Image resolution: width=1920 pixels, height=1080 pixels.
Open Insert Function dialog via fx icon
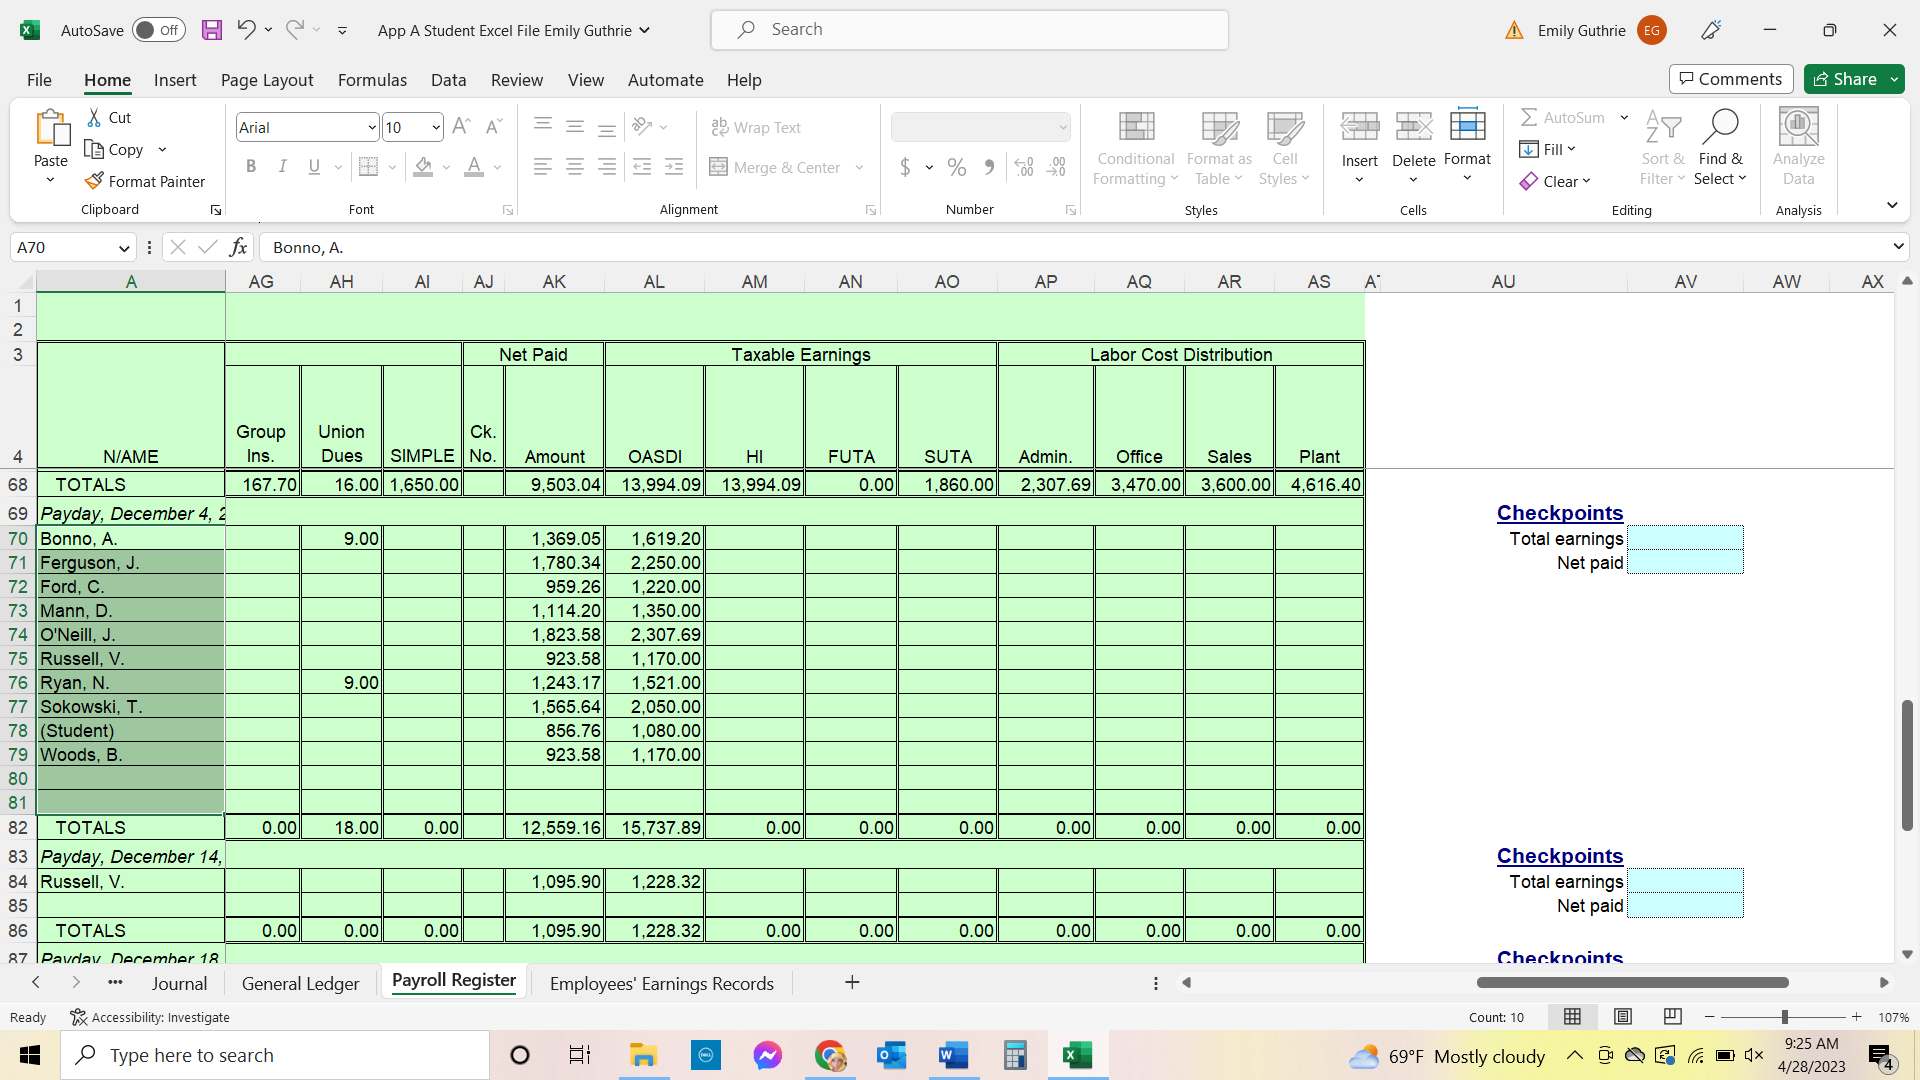point(238,247)
